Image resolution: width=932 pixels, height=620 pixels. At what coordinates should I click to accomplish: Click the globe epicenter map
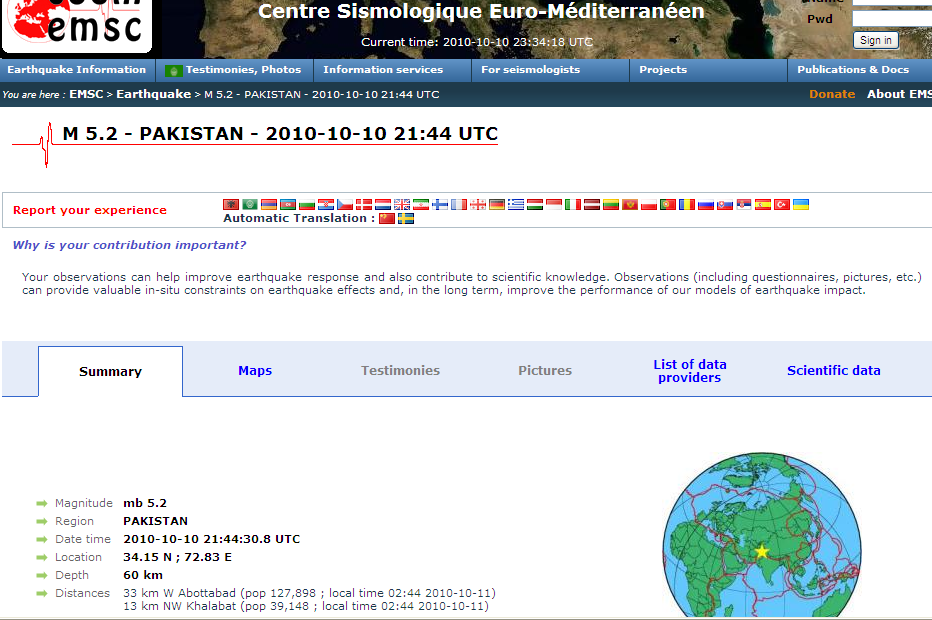pos(762,535)
